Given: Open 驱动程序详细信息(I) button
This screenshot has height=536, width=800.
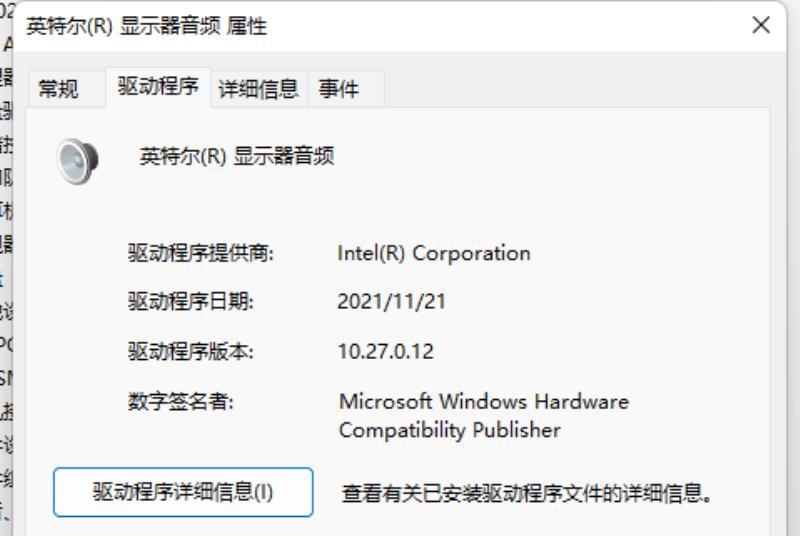Looking at the screenshot, I should point(183,492).
